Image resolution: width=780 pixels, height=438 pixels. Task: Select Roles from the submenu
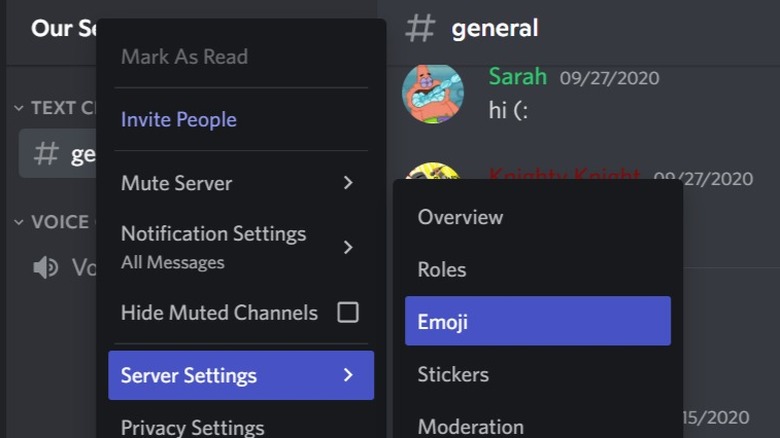442,269
